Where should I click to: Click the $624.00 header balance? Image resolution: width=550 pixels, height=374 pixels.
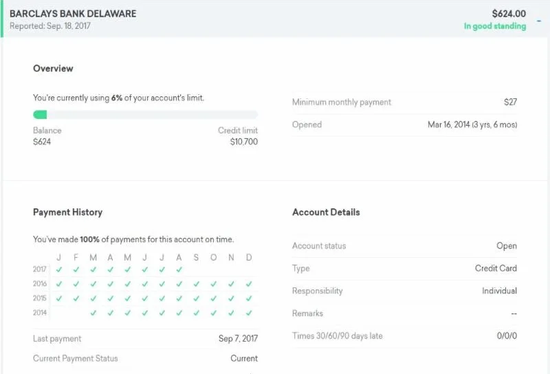point(509,14)
